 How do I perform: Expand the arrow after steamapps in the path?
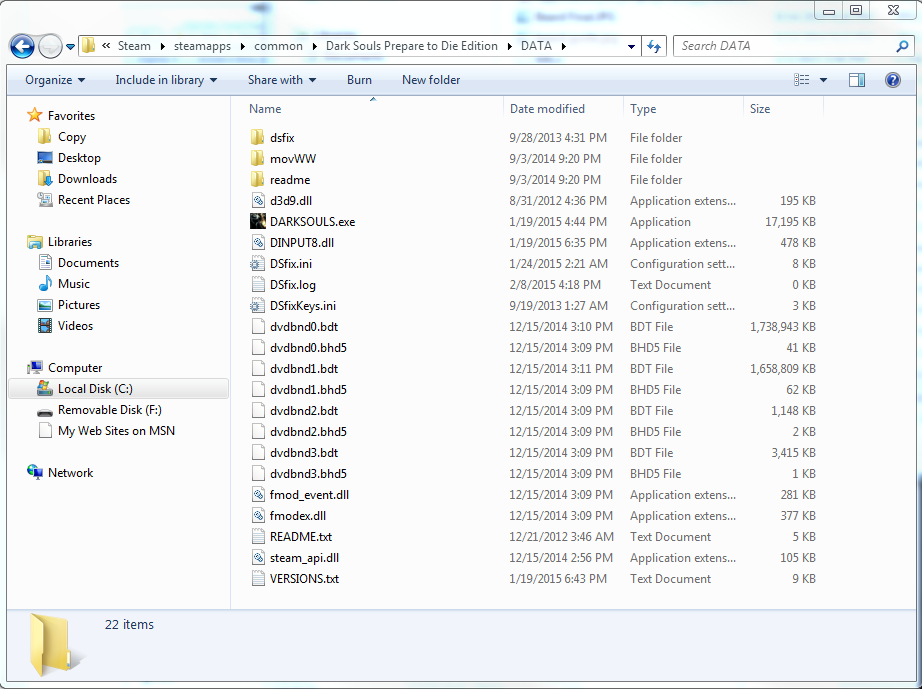(242, 46)
